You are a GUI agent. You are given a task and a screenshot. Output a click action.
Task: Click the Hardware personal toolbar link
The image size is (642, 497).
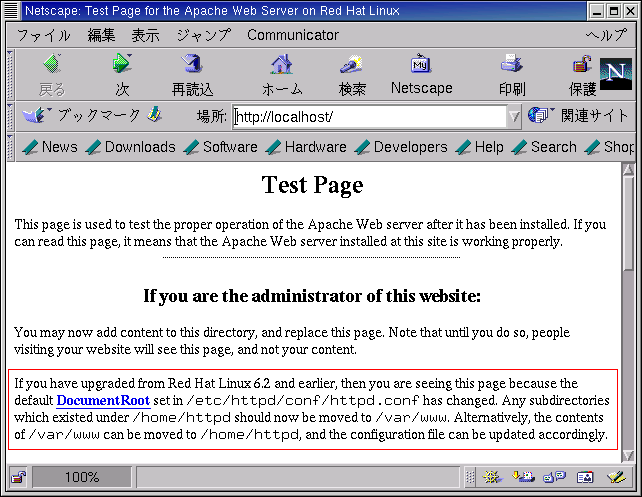306,147
